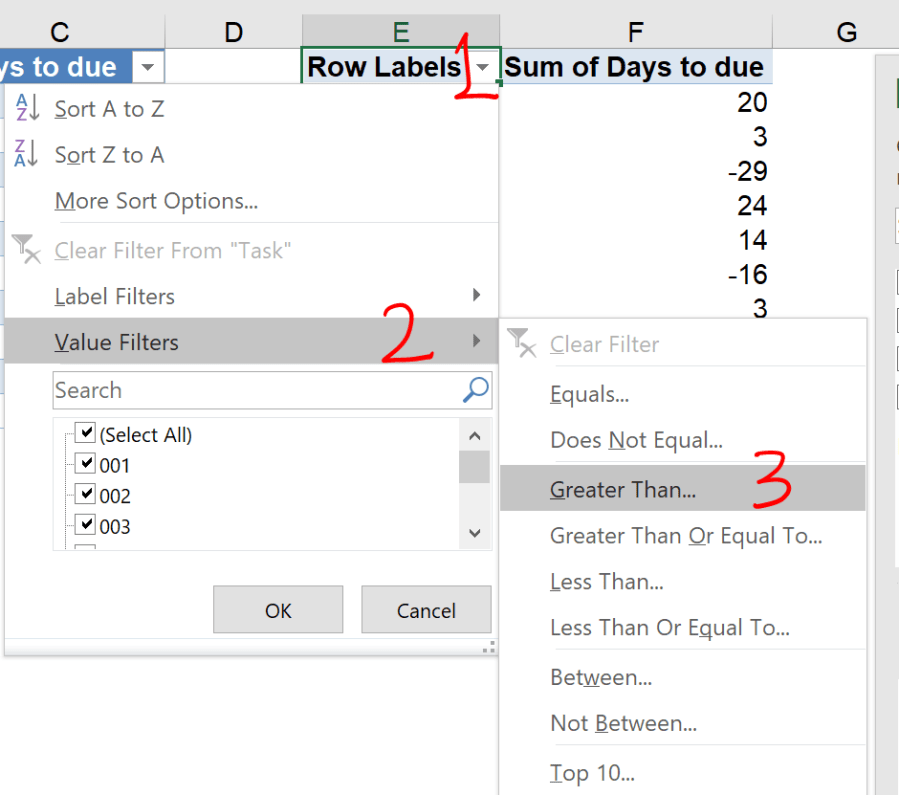The width and height of the screenshot is (899, 795).
Task: Select Greater Than... value filter
Action: coord(623,490)
